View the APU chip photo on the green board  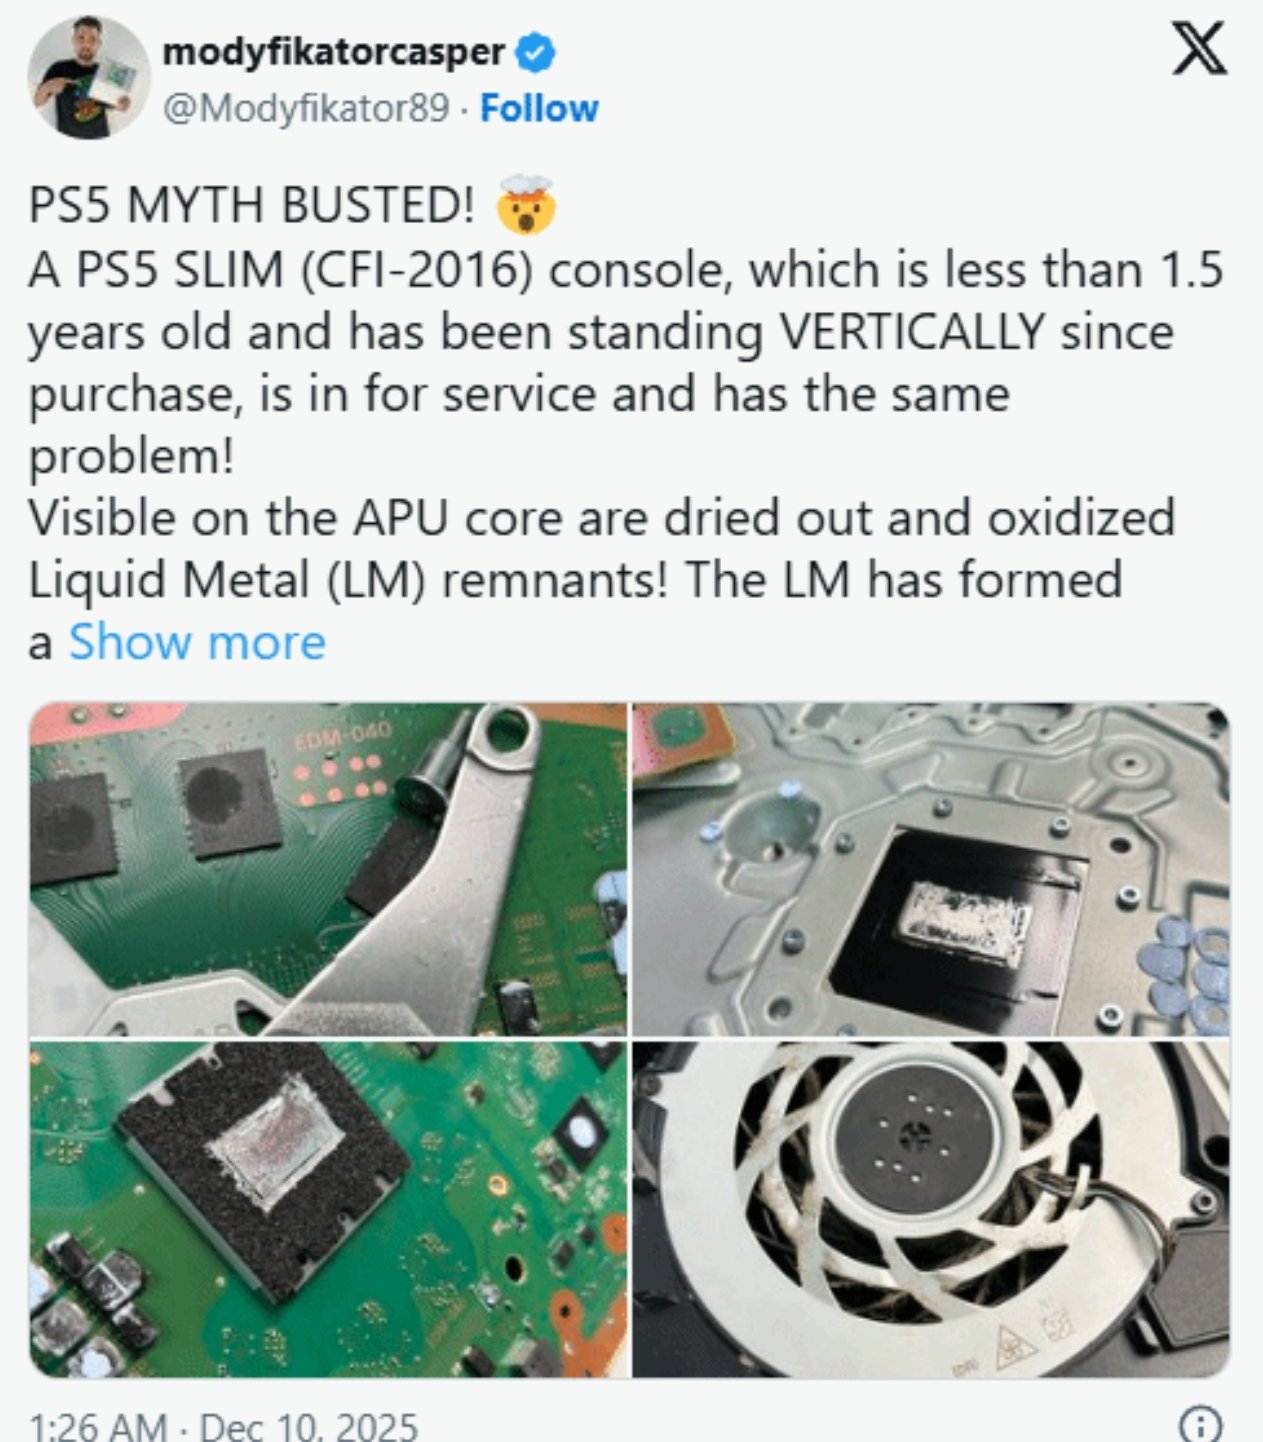(x=328, y=1209)
